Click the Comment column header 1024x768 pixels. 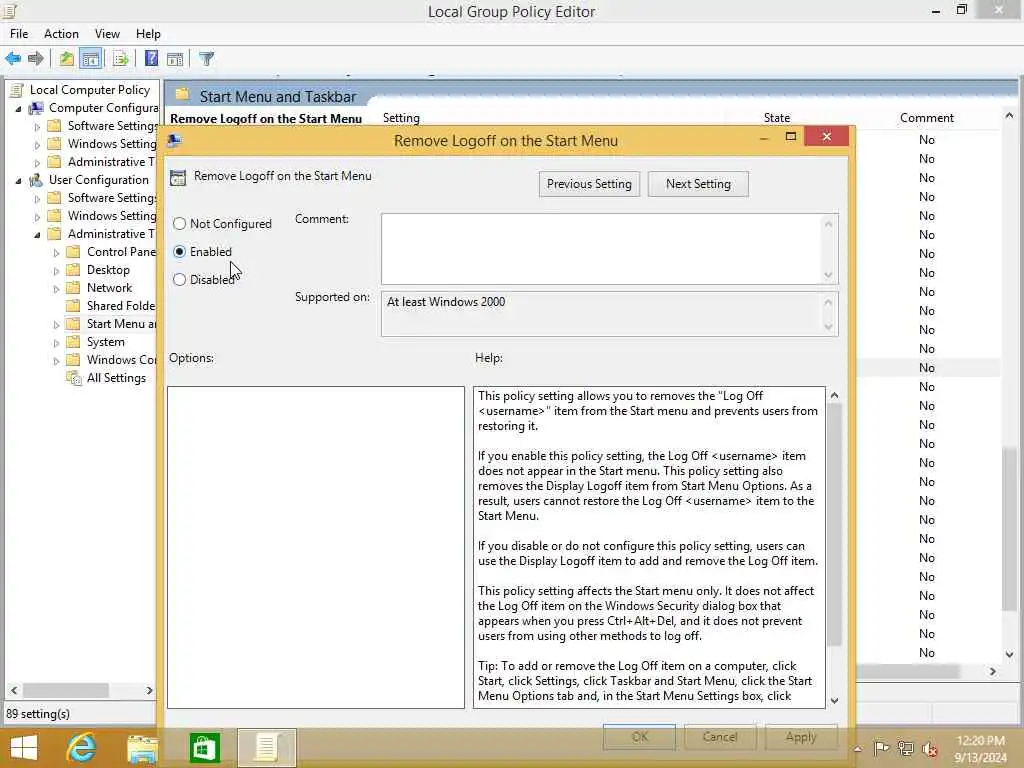coord(927,118)
